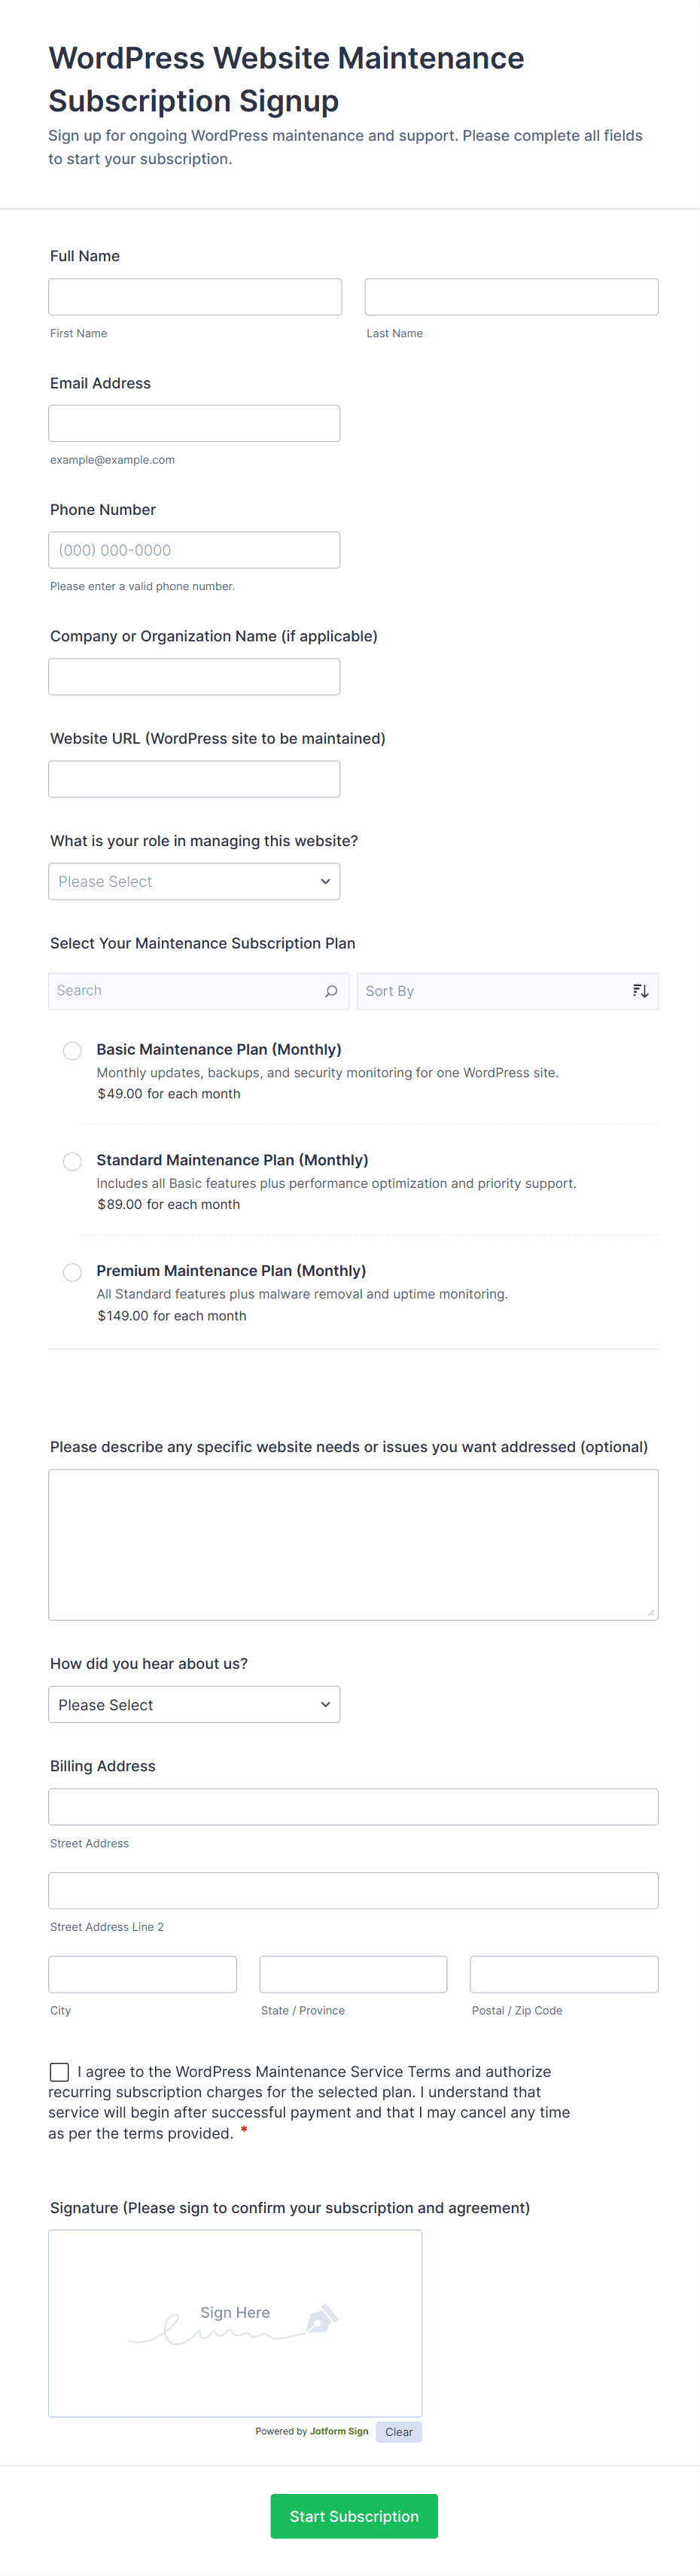Clear the signature field
700x2576 pixels.
coord(399,2432)
